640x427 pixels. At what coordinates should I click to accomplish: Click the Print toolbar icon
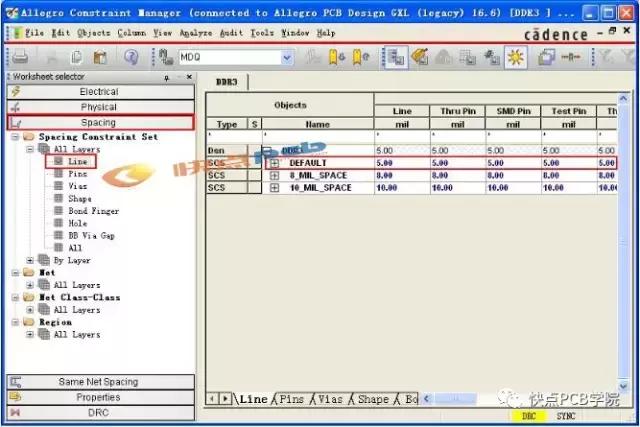20,58
